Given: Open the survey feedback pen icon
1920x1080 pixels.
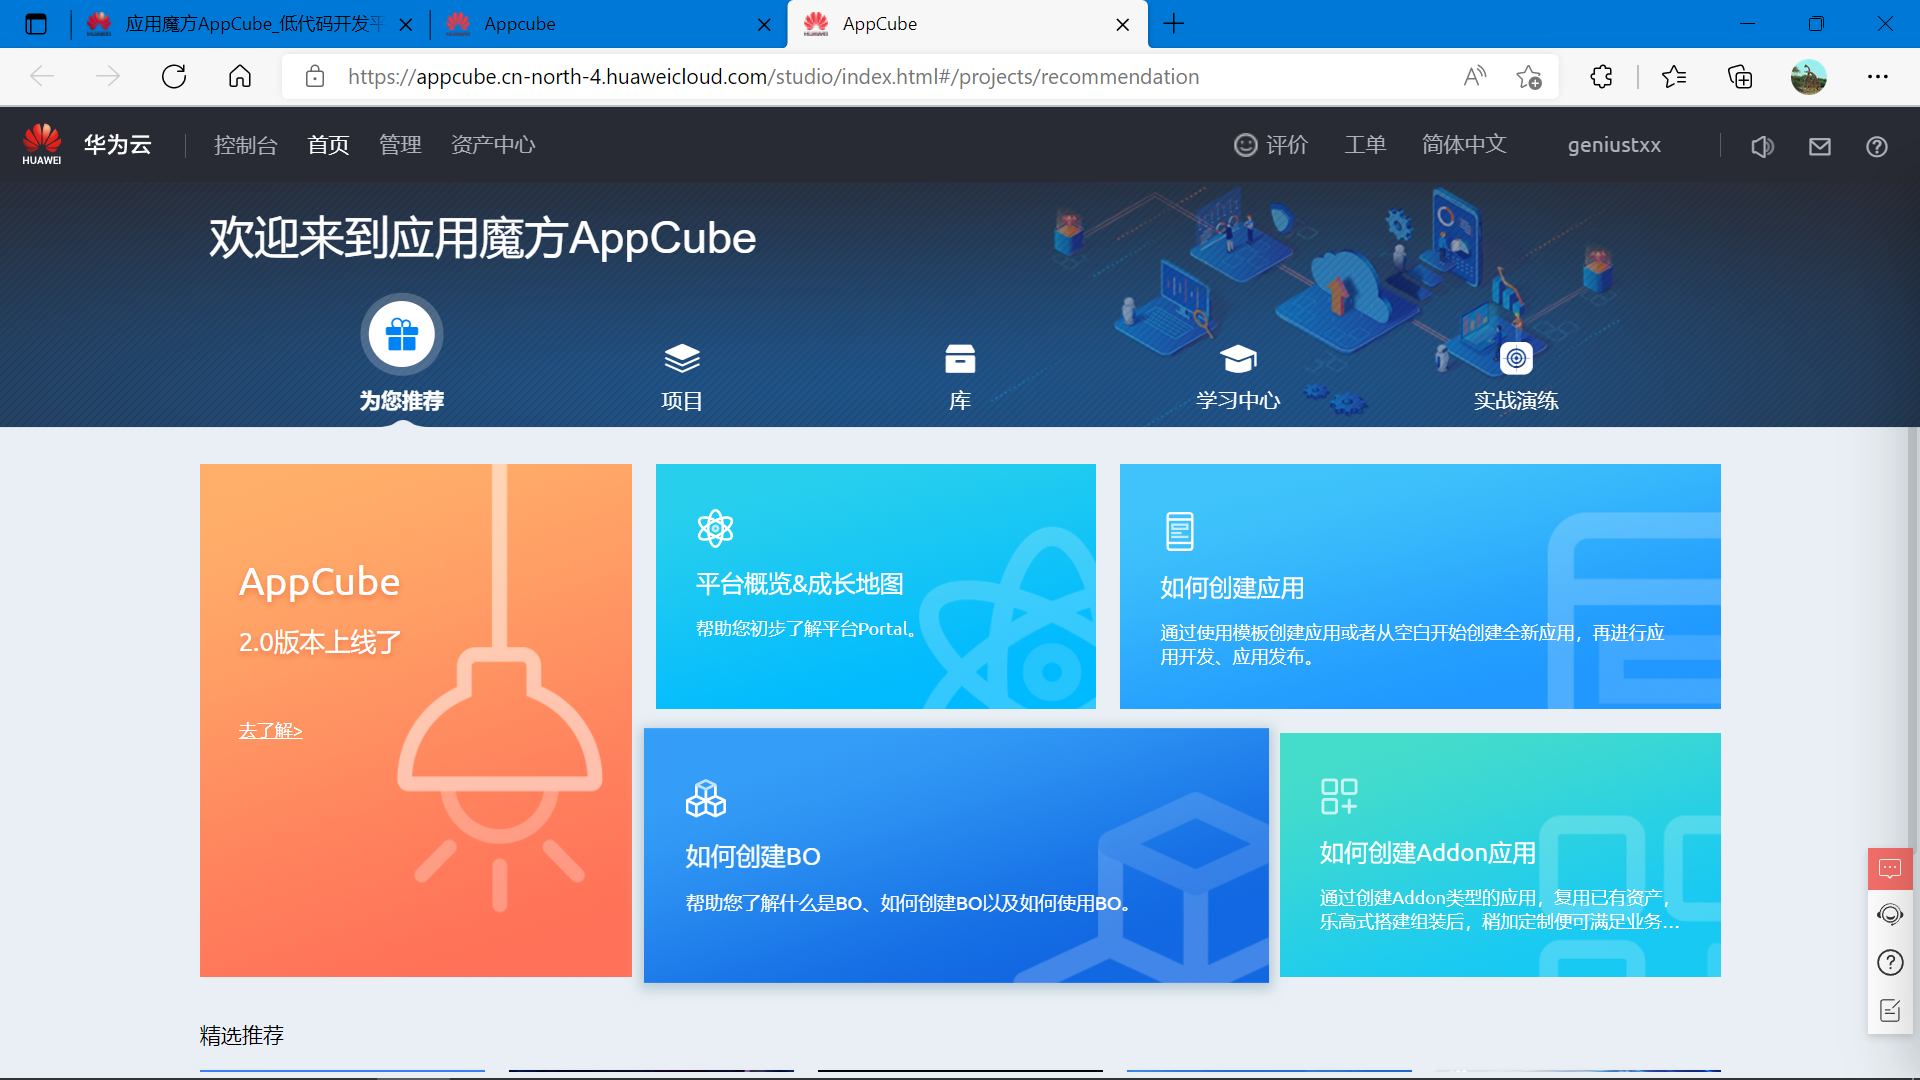Looking at the screenshot, I should pos(1889,1010).
